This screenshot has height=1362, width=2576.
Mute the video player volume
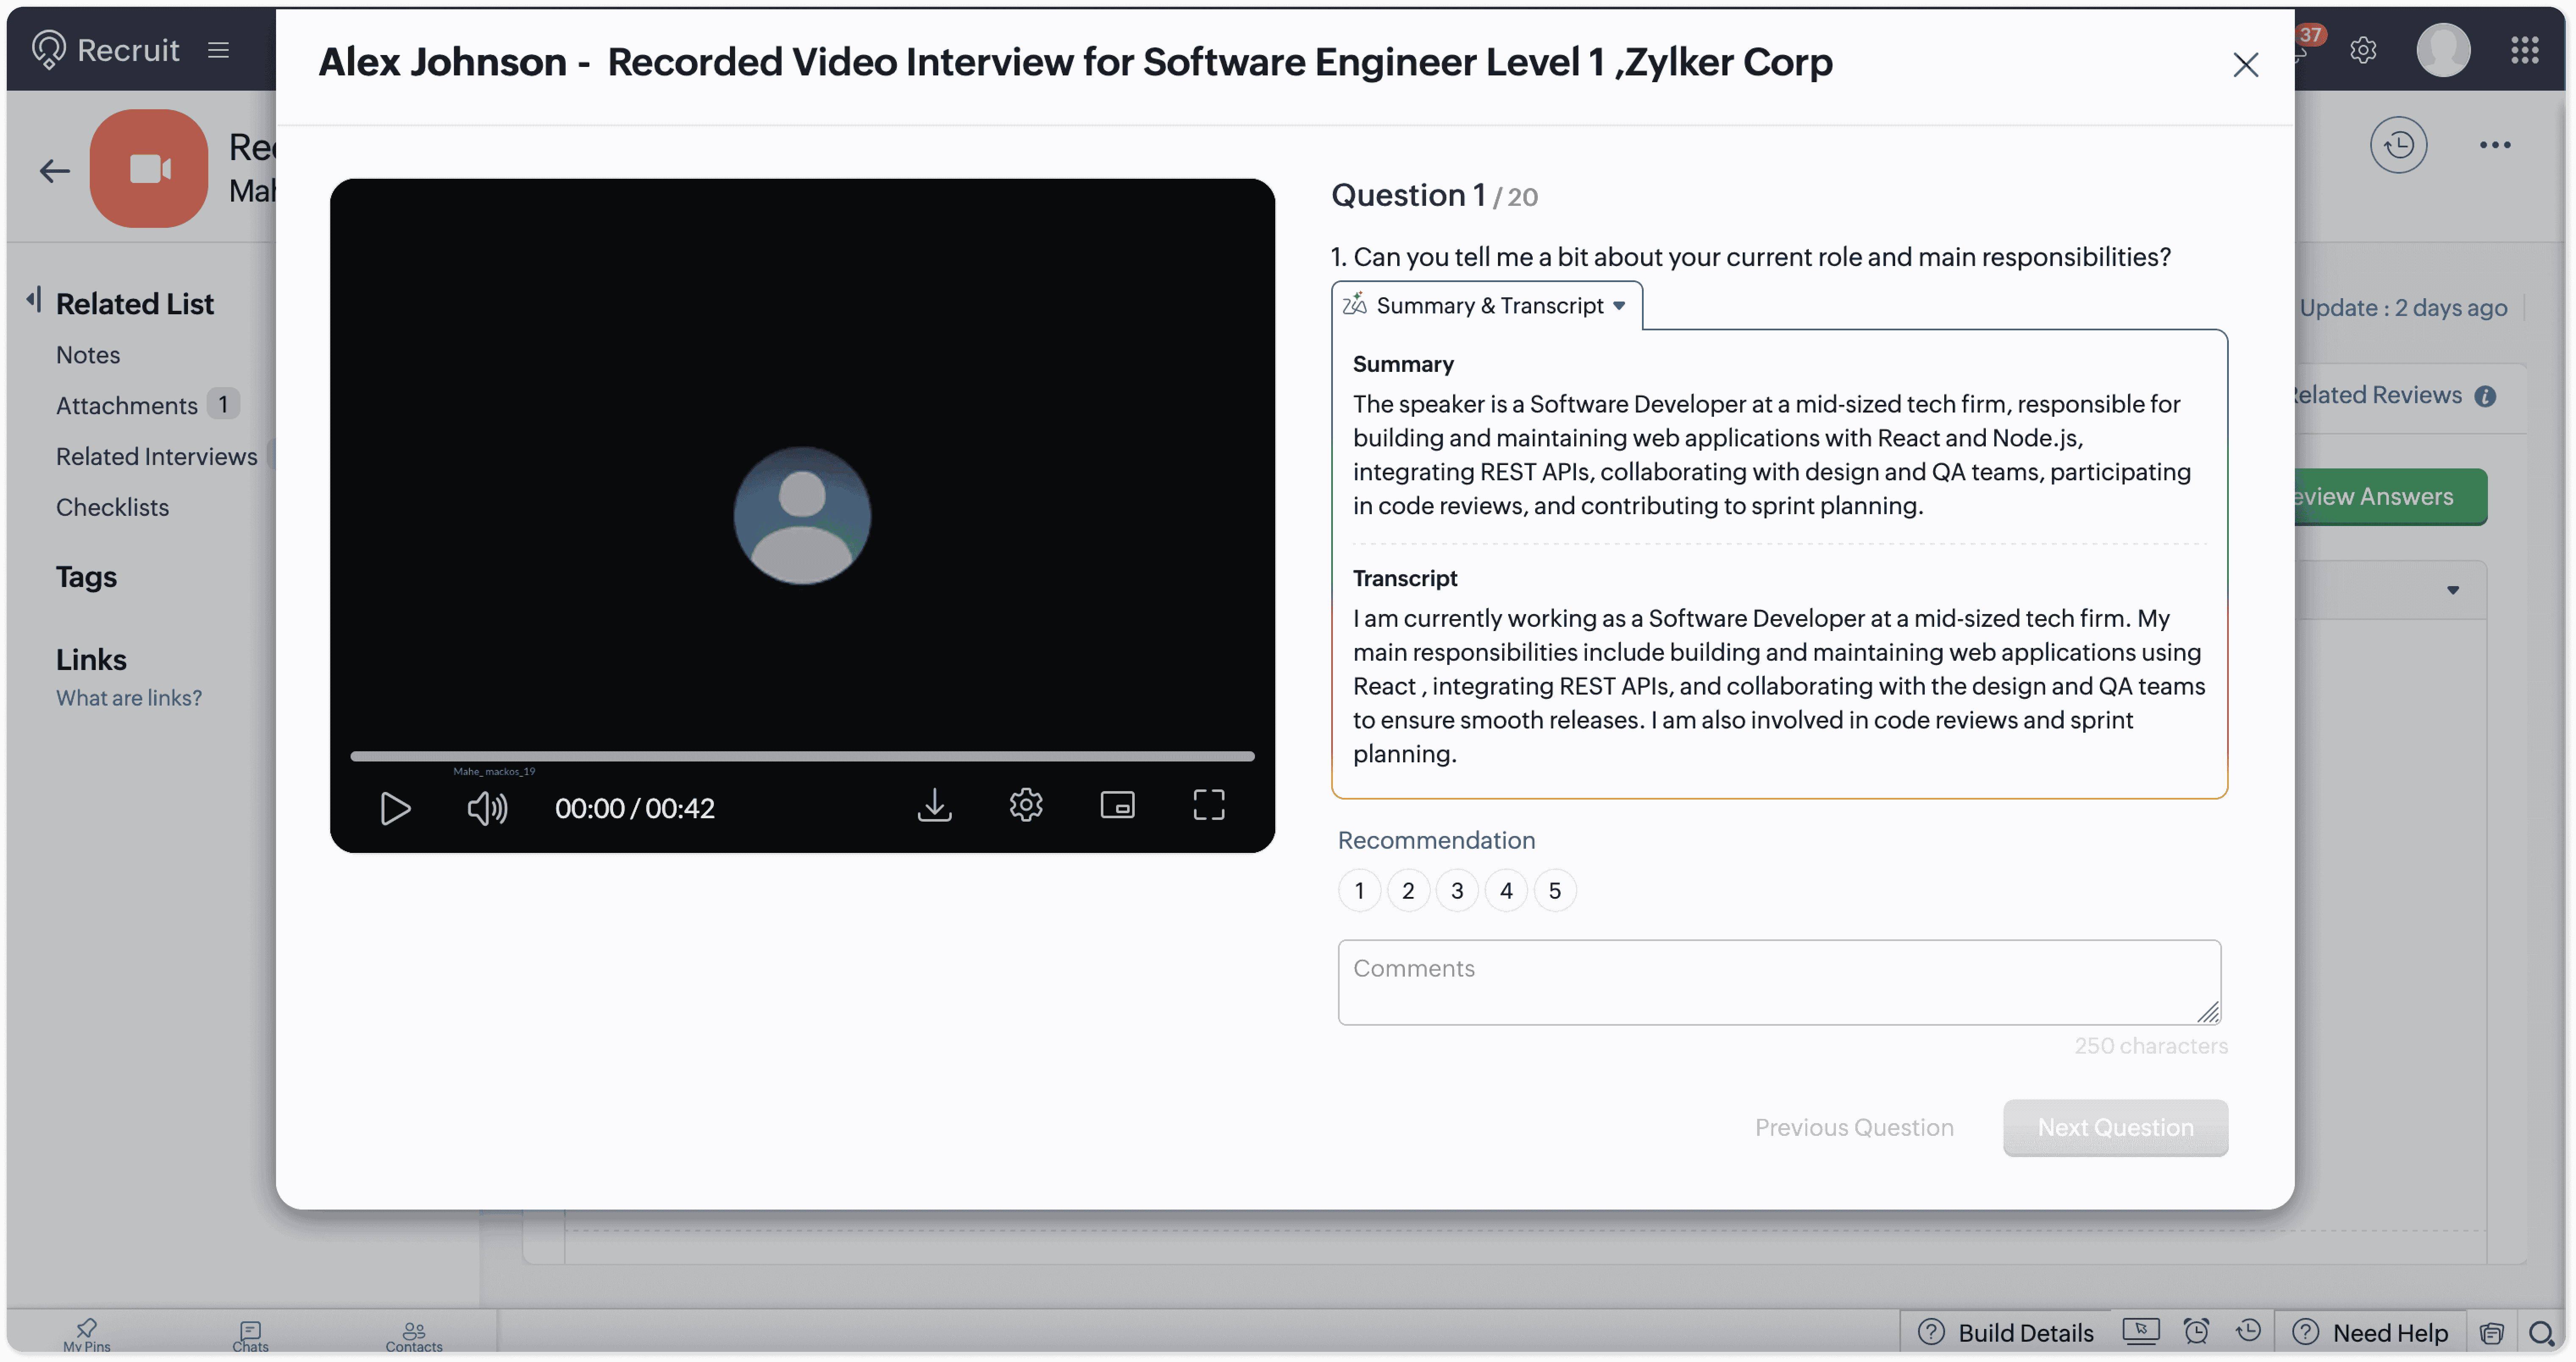click(487, 808)
